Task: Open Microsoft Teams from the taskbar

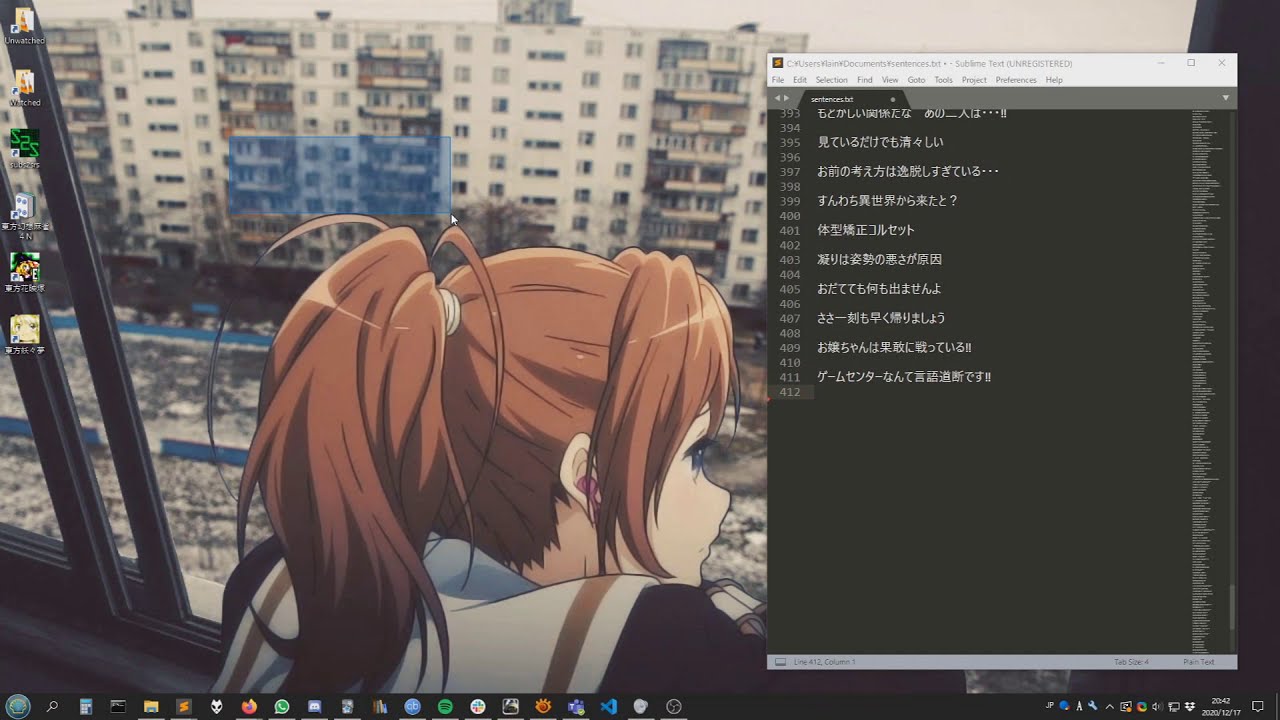Action: (x=576, y=706)
